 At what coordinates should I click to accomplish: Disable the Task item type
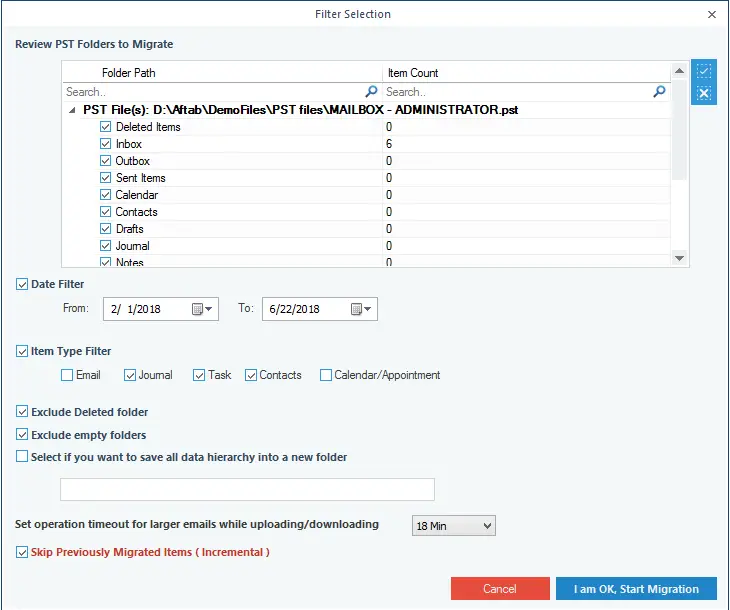199,375
